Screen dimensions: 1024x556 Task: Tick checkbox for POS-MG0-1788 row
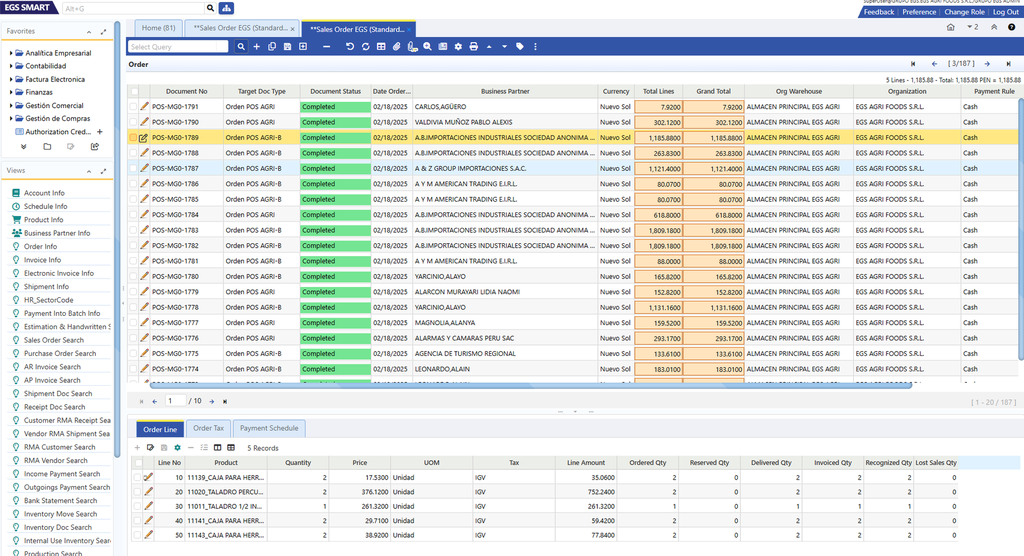pyautogui.click(x=133, y=153)
